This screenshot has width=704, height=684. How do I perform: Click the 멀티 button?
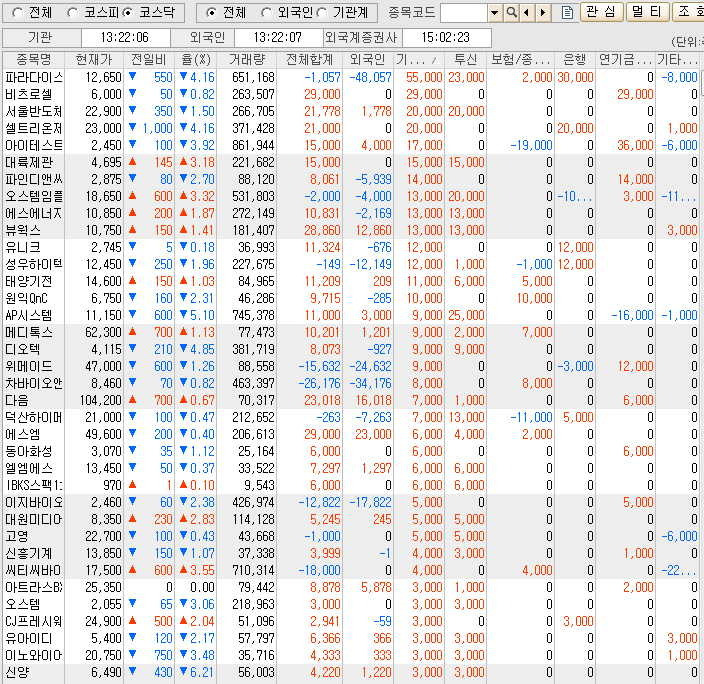point(647,12)
